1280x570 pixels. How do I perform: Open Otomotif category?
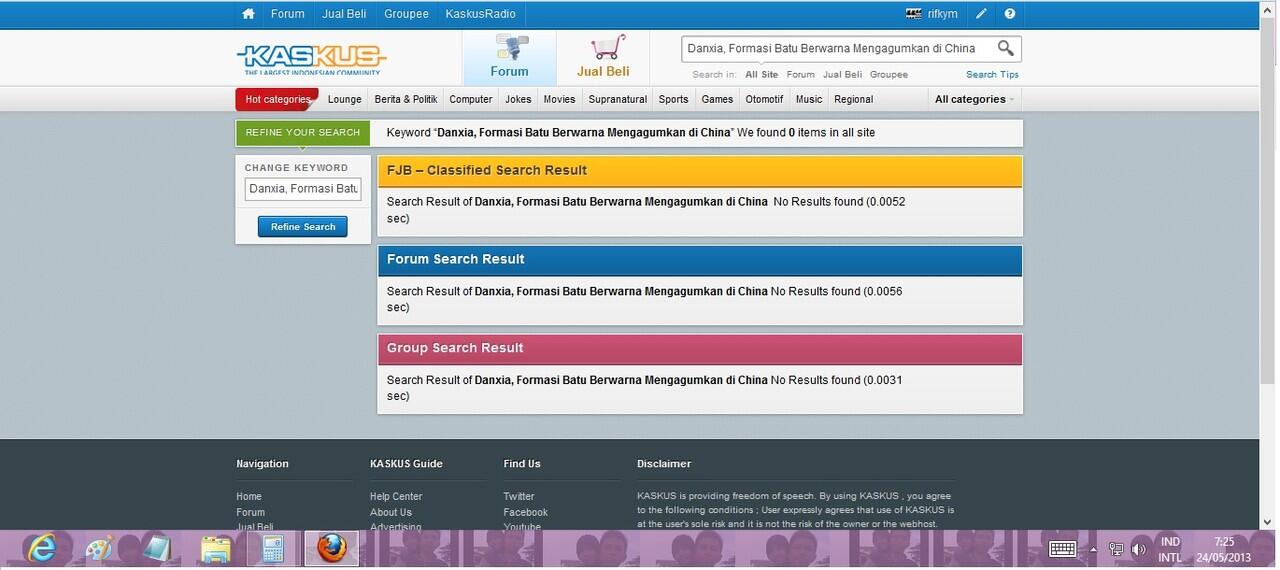[x=764, y=99]
